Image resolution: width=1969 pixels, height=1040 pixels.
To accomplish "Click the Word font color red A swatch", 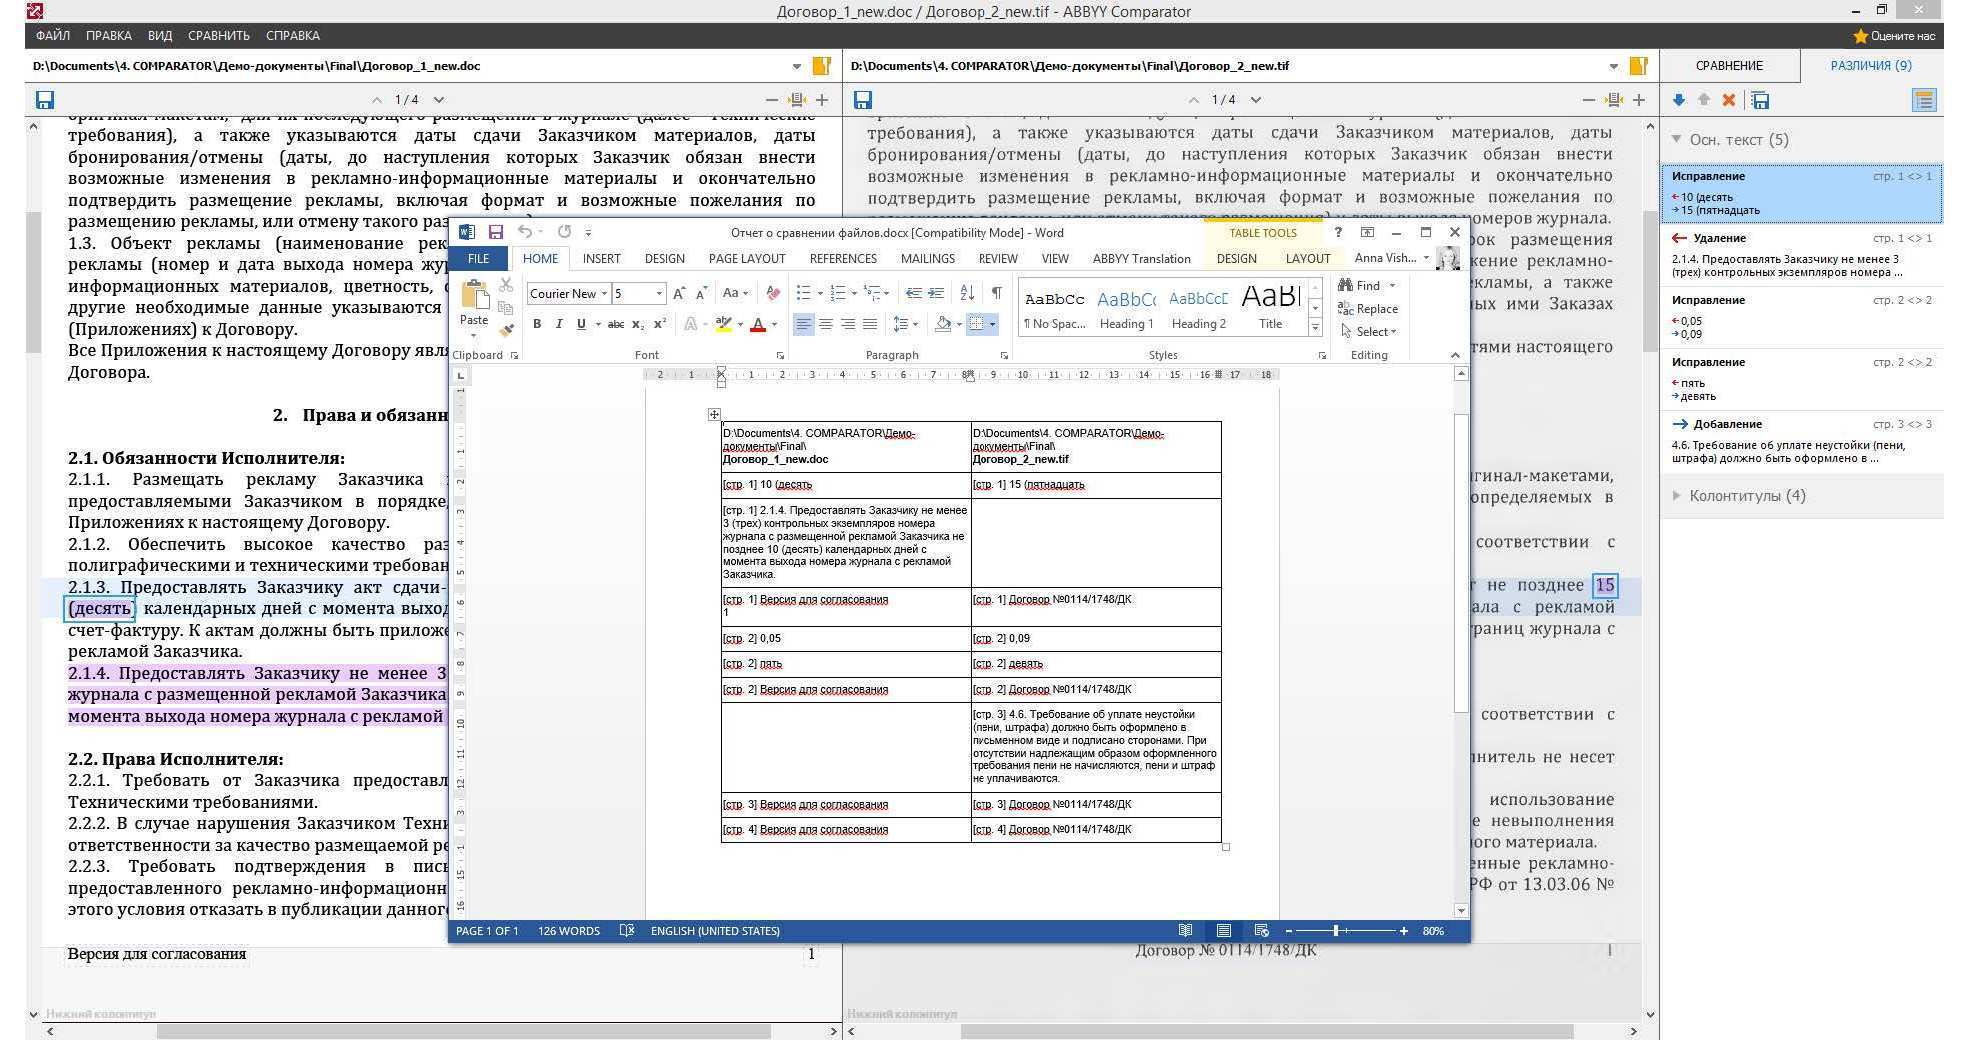I will [758, 324].
